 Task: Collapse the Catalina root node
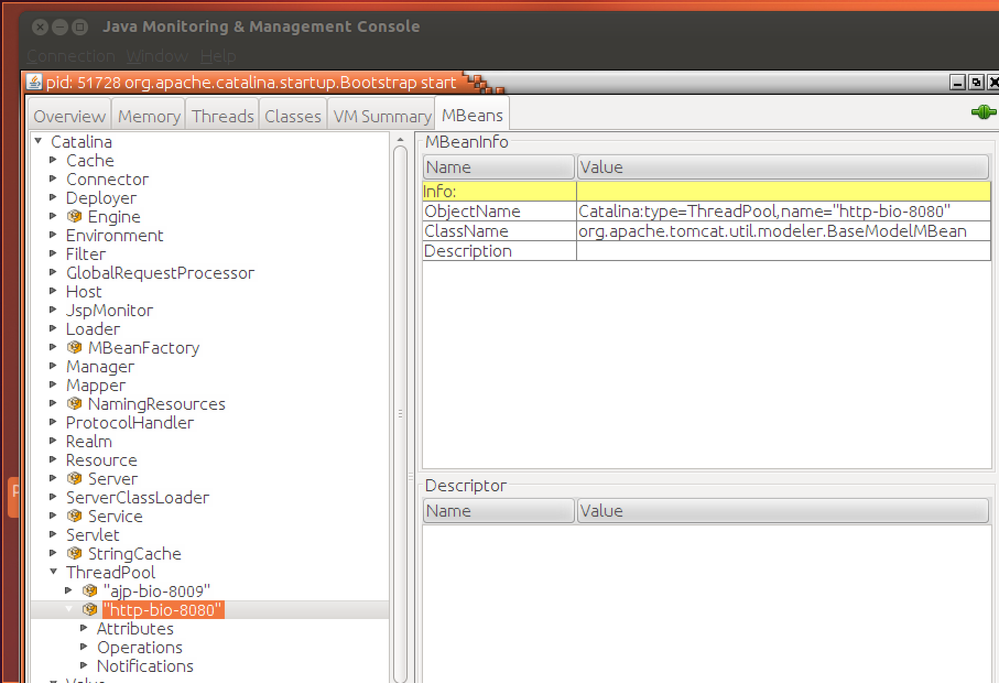click(38, 142)
